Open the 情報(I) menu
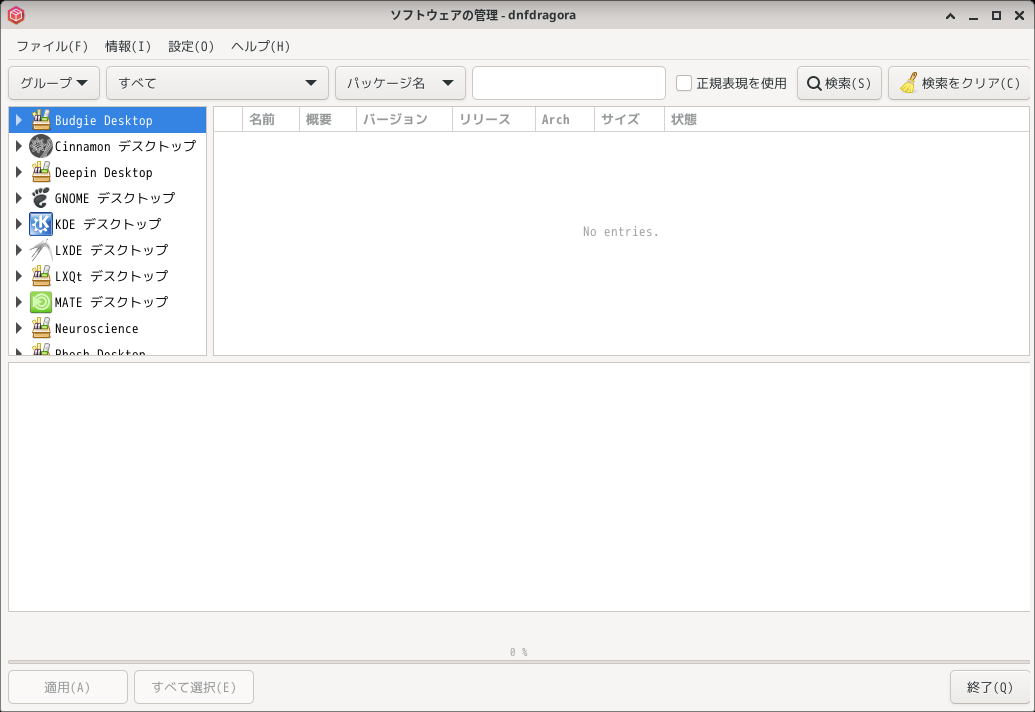 tap(128, 46)
